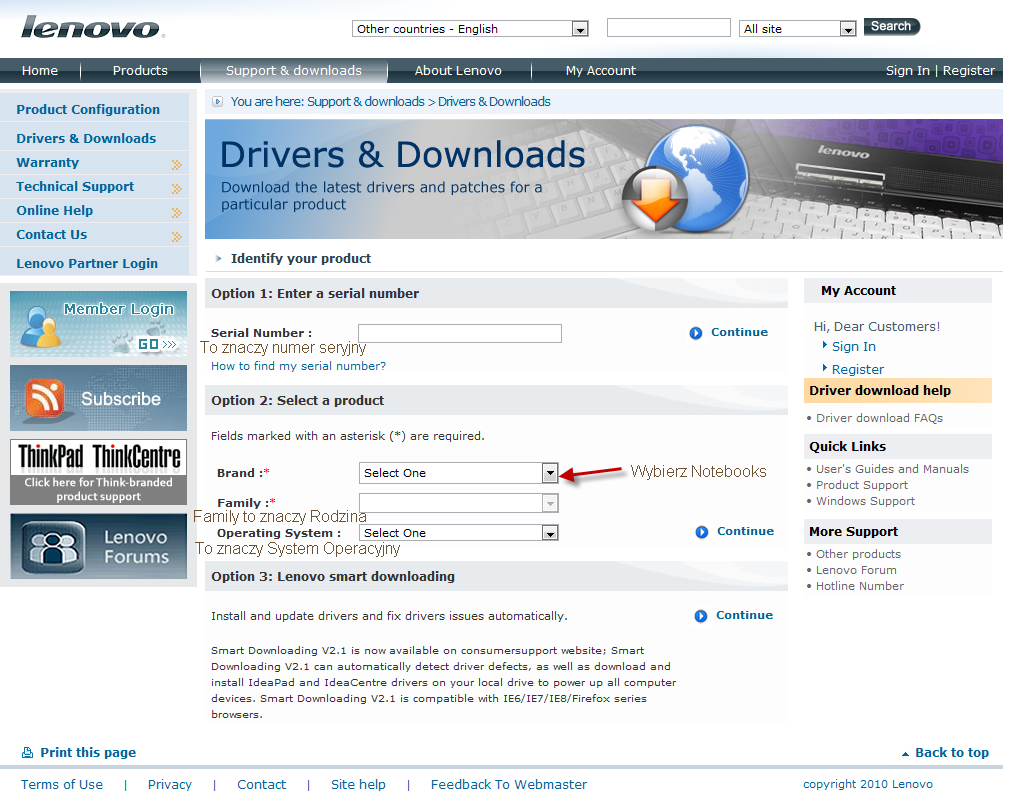The width and height of the screenshot is (1030, 810).
Task: Click Back to top link
Action: [952, 753]
